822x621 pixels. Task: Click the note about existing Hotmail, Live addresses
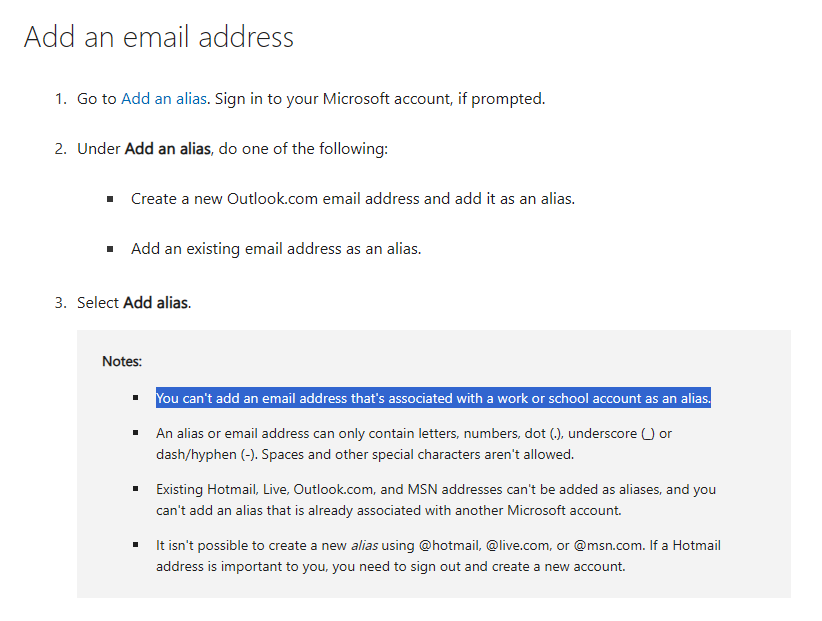pos(436,500)
